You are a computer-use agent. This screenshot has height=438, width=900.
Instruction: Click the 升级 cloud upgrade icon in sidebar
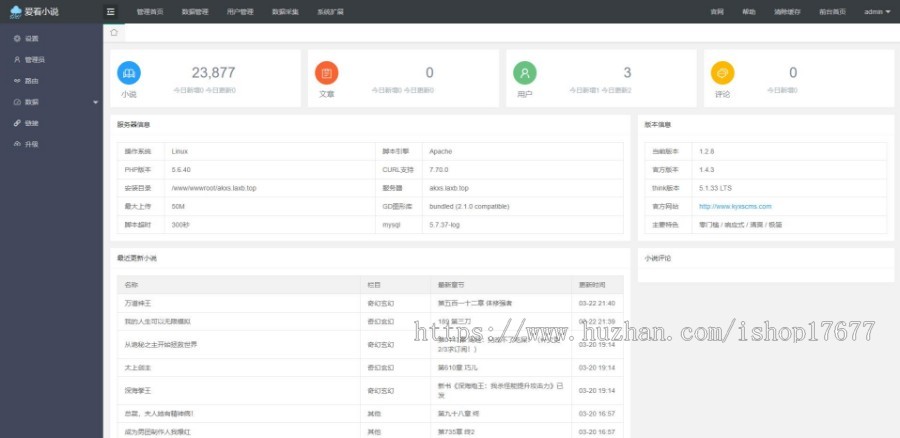pos(17,145)
